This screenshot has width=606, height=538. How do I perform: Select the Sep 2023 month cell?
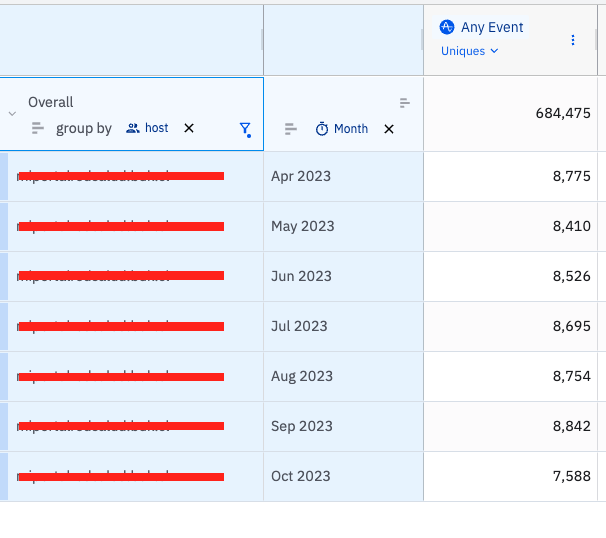[343, 426]
